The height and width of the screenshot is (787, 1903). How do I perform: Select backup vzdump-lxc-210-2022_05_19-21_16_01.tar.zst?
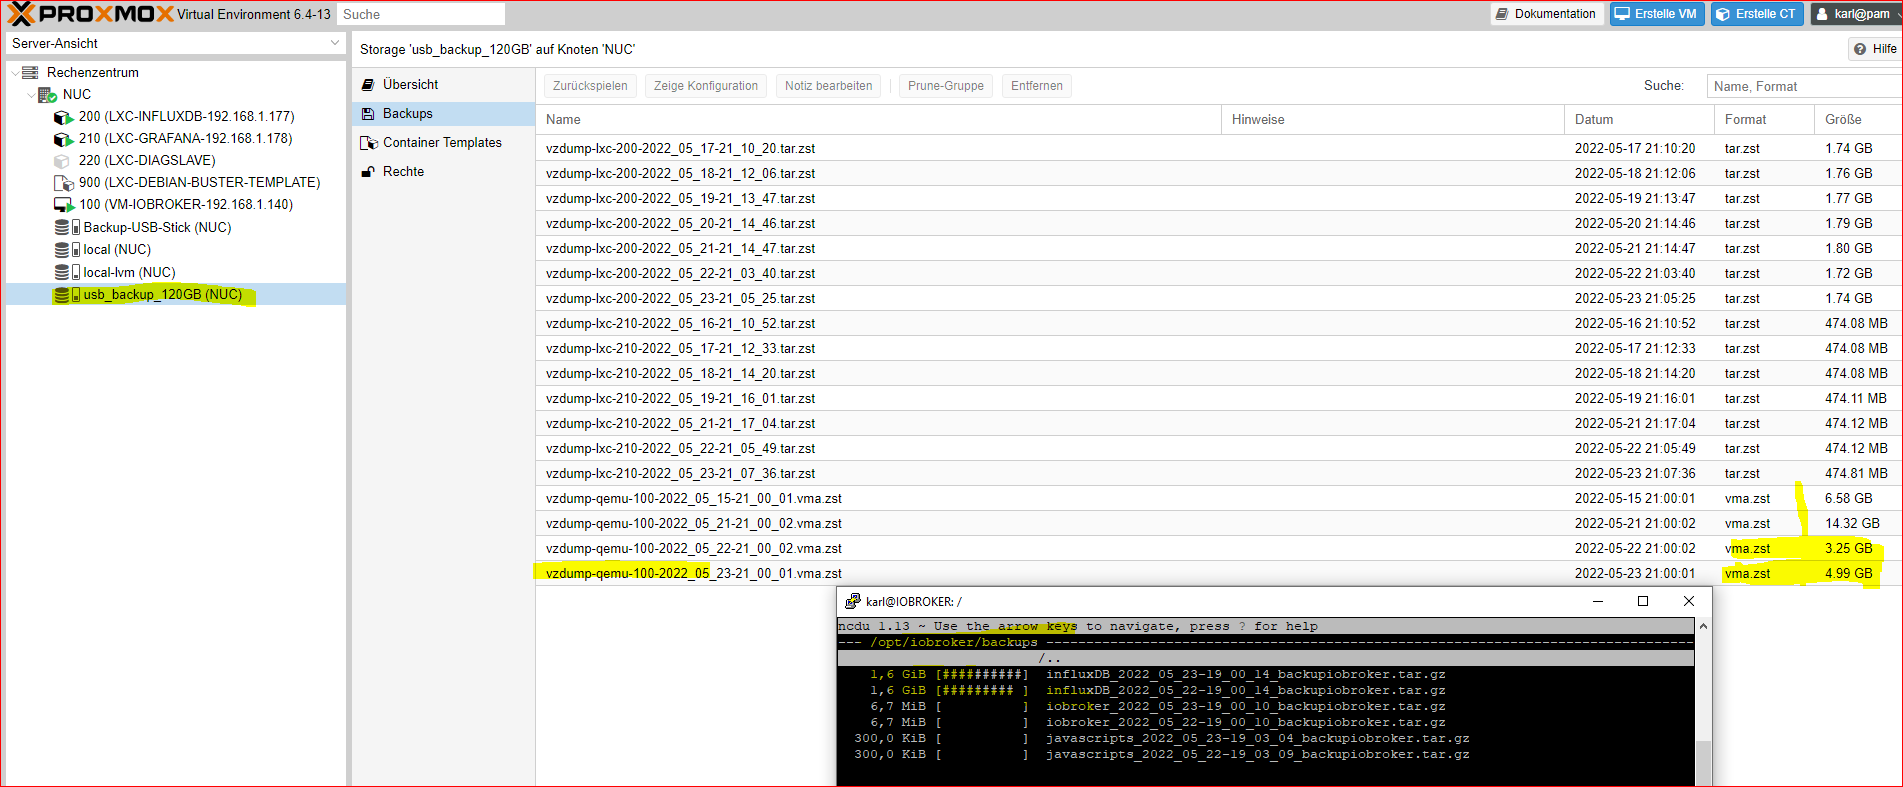click(x=1218, y=398)
